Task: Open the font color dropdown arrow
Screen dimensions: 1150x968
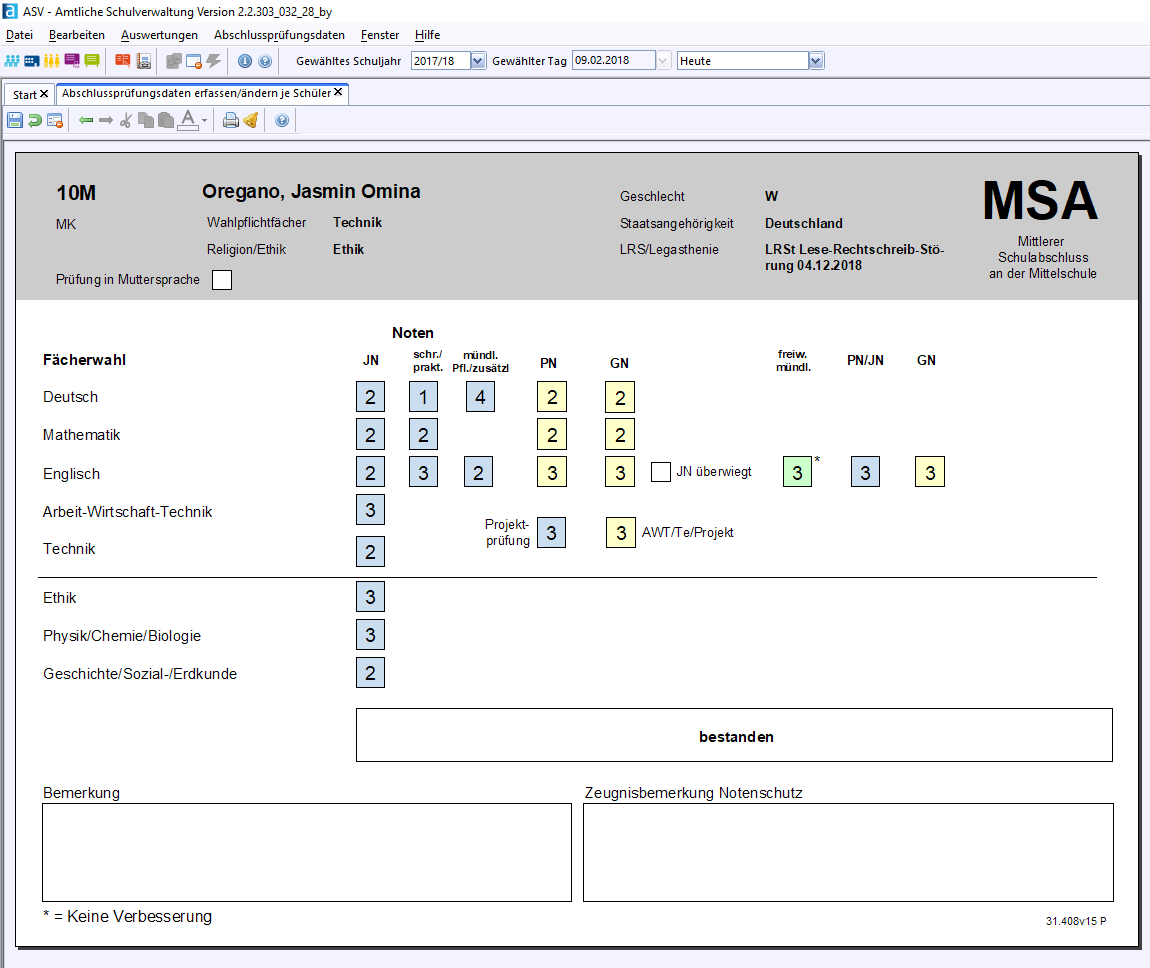Action: pyautogui.click(x=205, y=121)
